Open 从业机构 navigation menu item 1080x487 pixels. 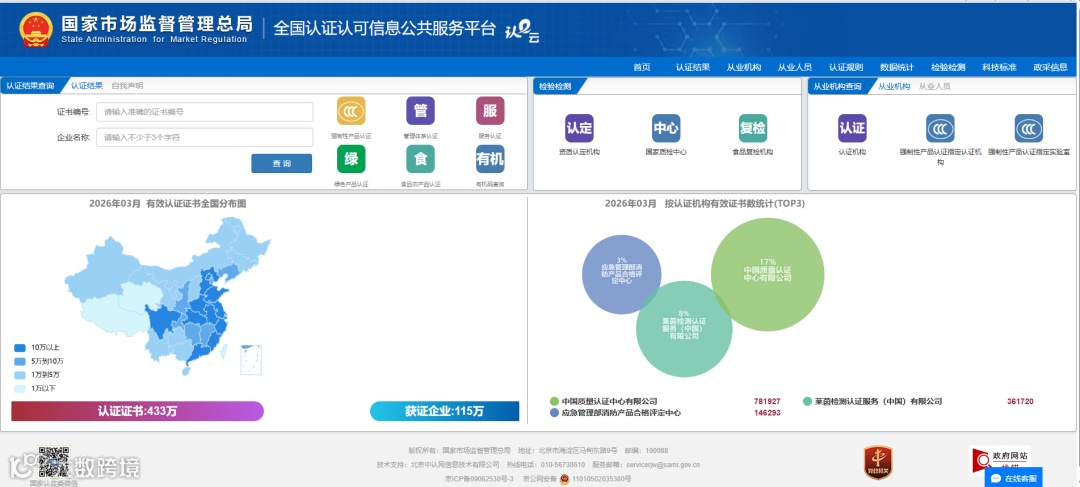point(743,68)
